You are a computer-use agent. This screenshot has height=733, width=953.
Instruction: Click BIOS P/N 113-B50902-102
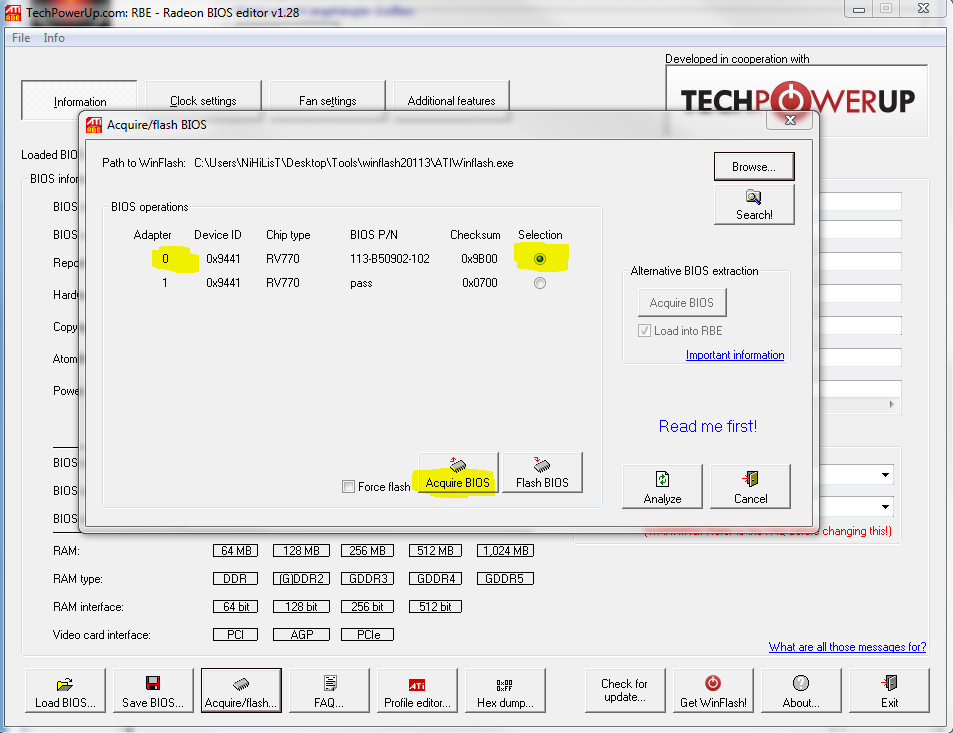[390, 259]
